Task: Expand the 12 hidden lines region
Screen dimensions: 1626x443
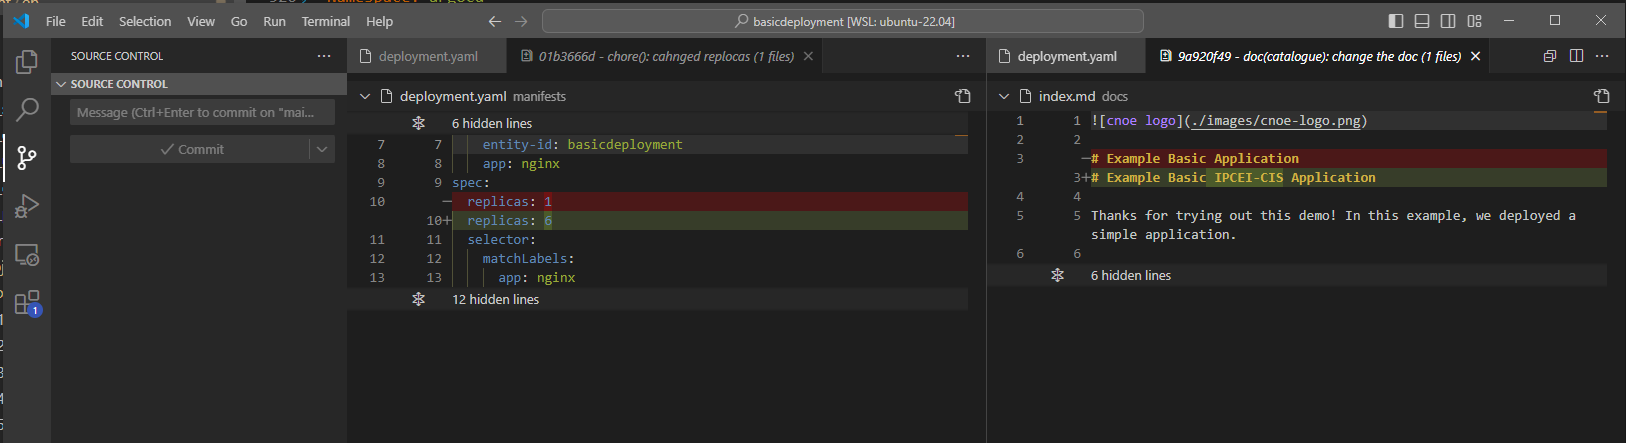Action: (495, 299)
